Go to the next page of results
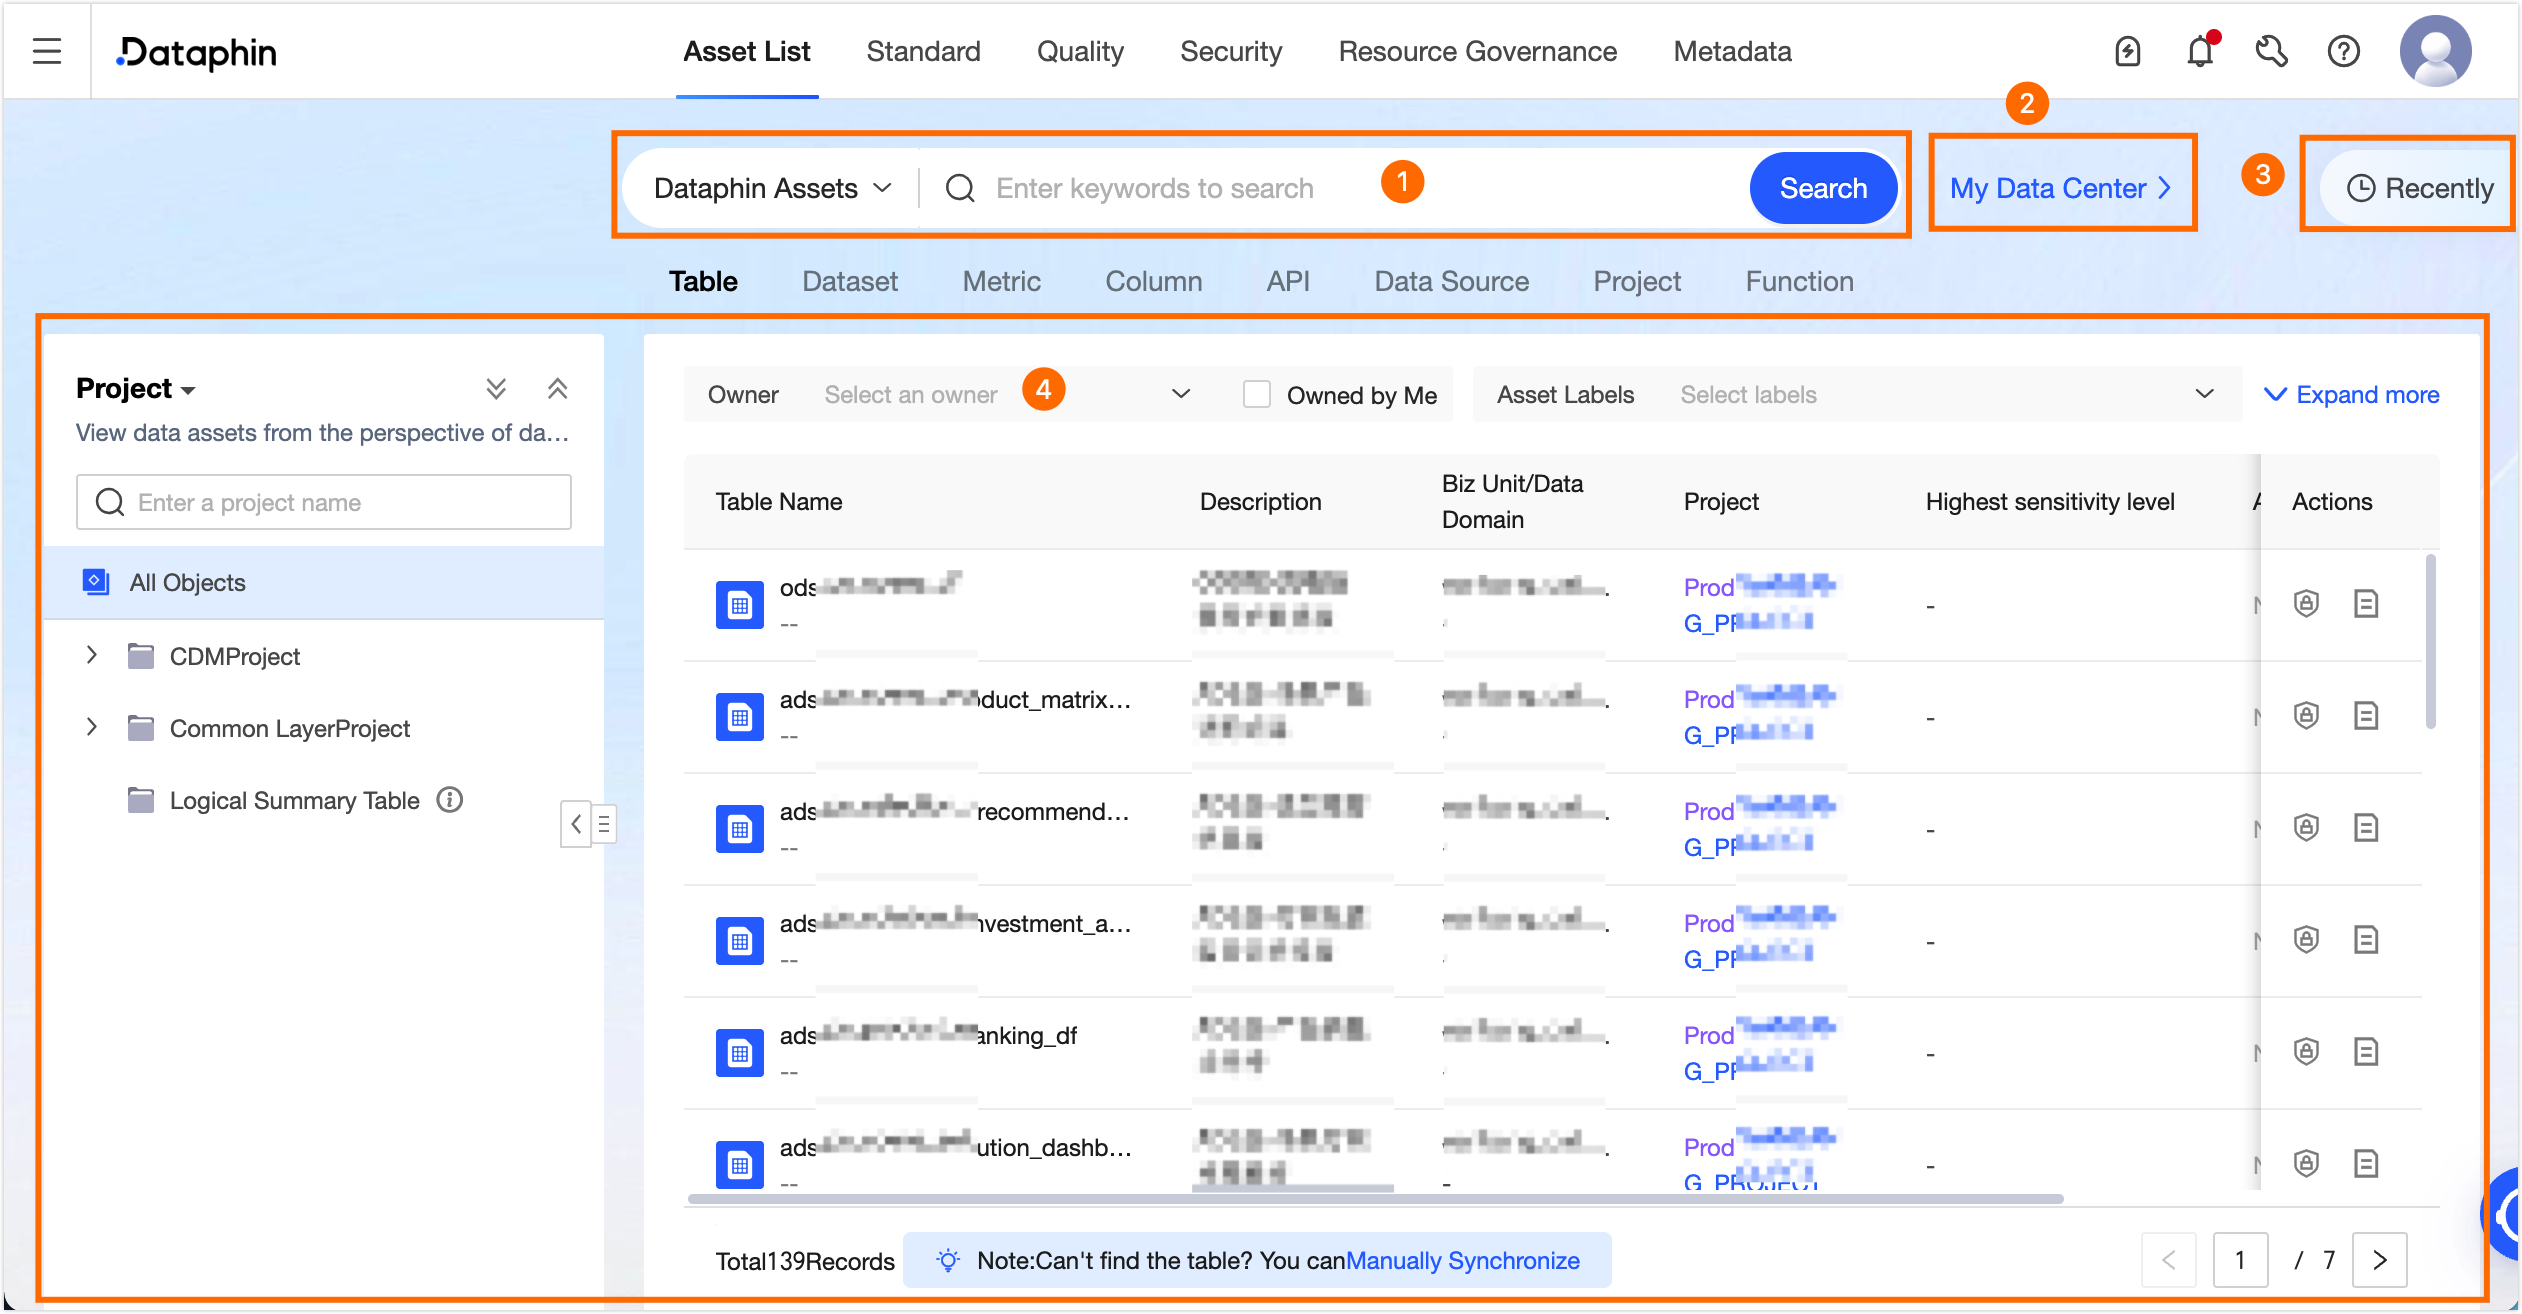2522x1314 pixels. [2380, 1260]
